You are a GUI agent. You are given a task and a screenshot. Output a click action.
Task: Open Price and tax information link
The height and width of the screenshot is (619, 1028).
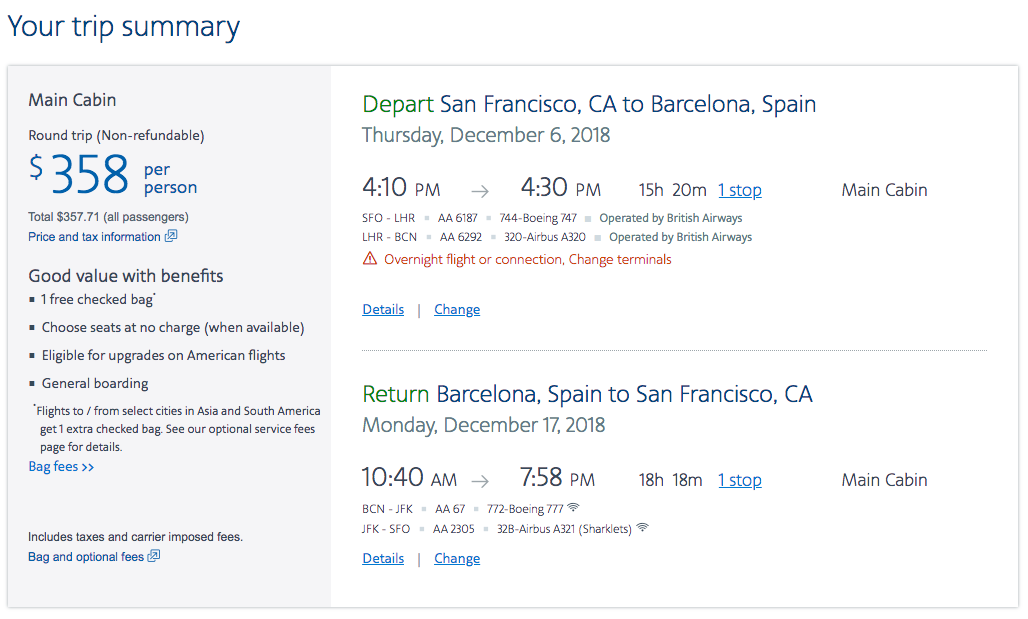point(94,237)
